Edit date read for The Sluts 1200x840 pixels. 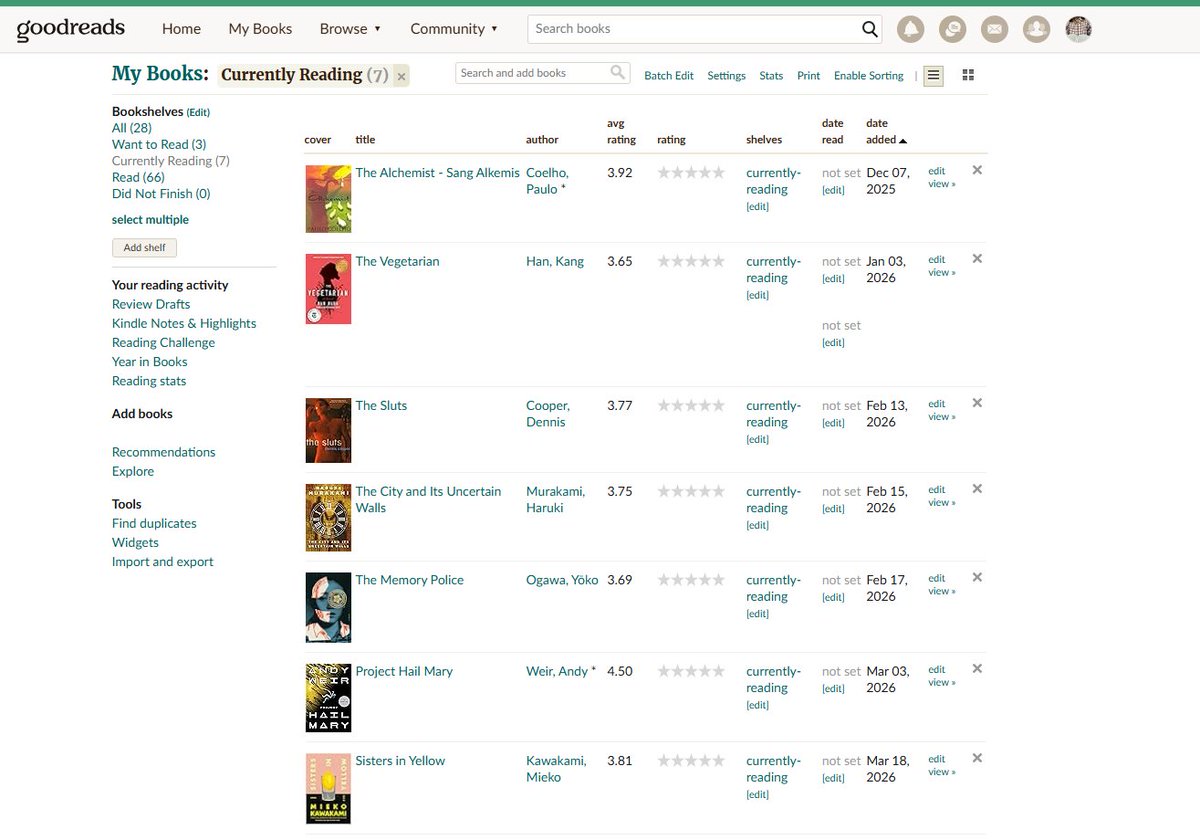coord(833,423)
